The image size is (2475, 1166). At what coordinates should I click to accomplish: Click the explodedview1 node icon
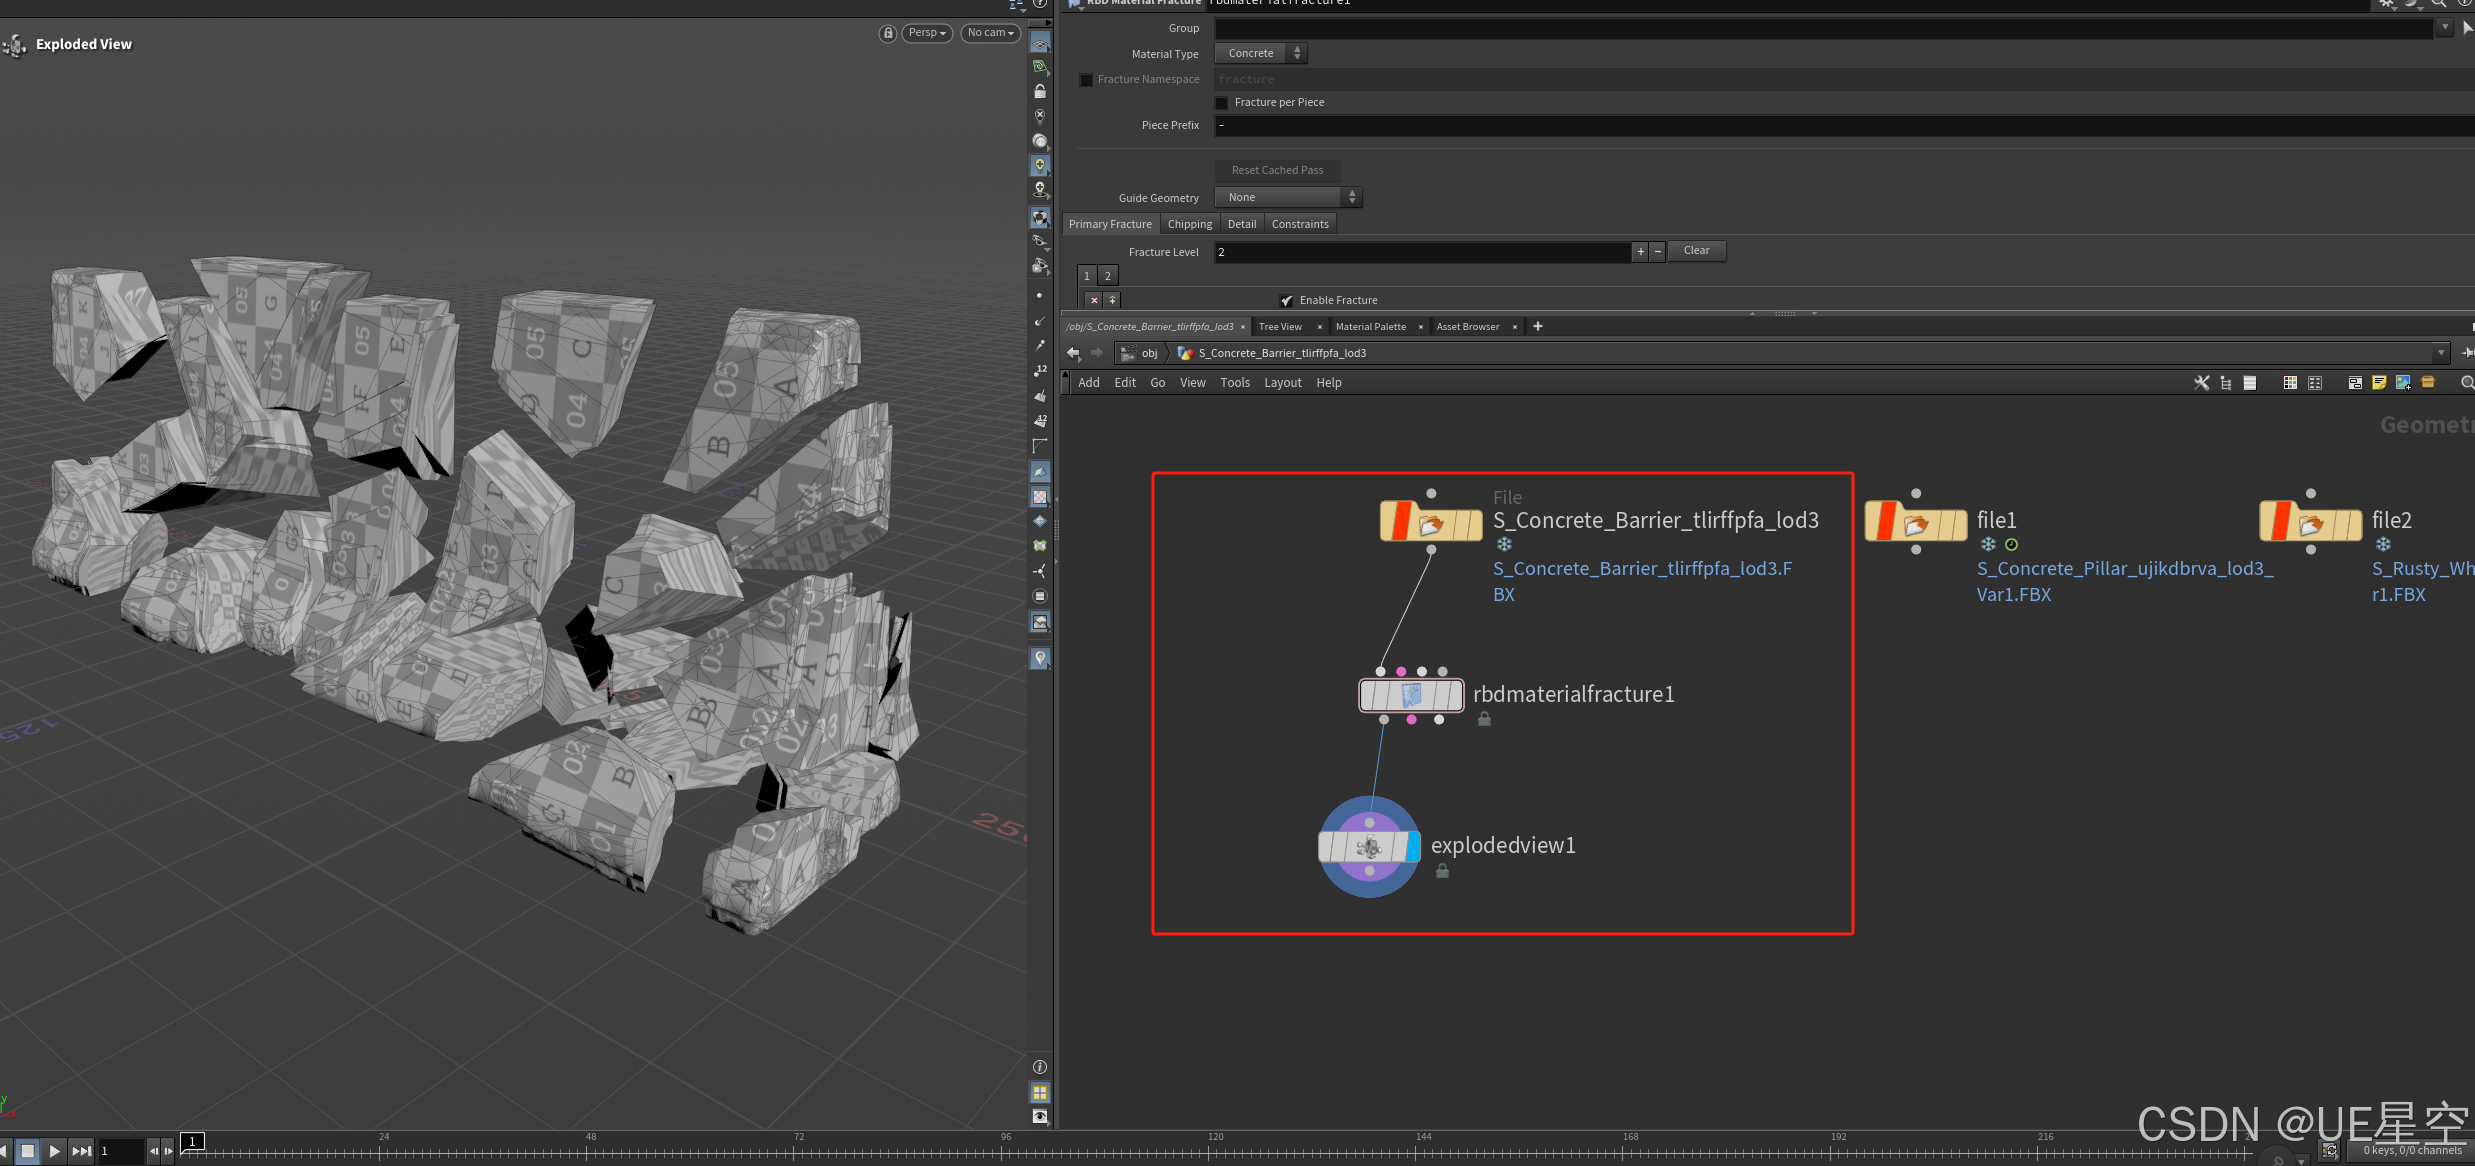coord(1369,847)
